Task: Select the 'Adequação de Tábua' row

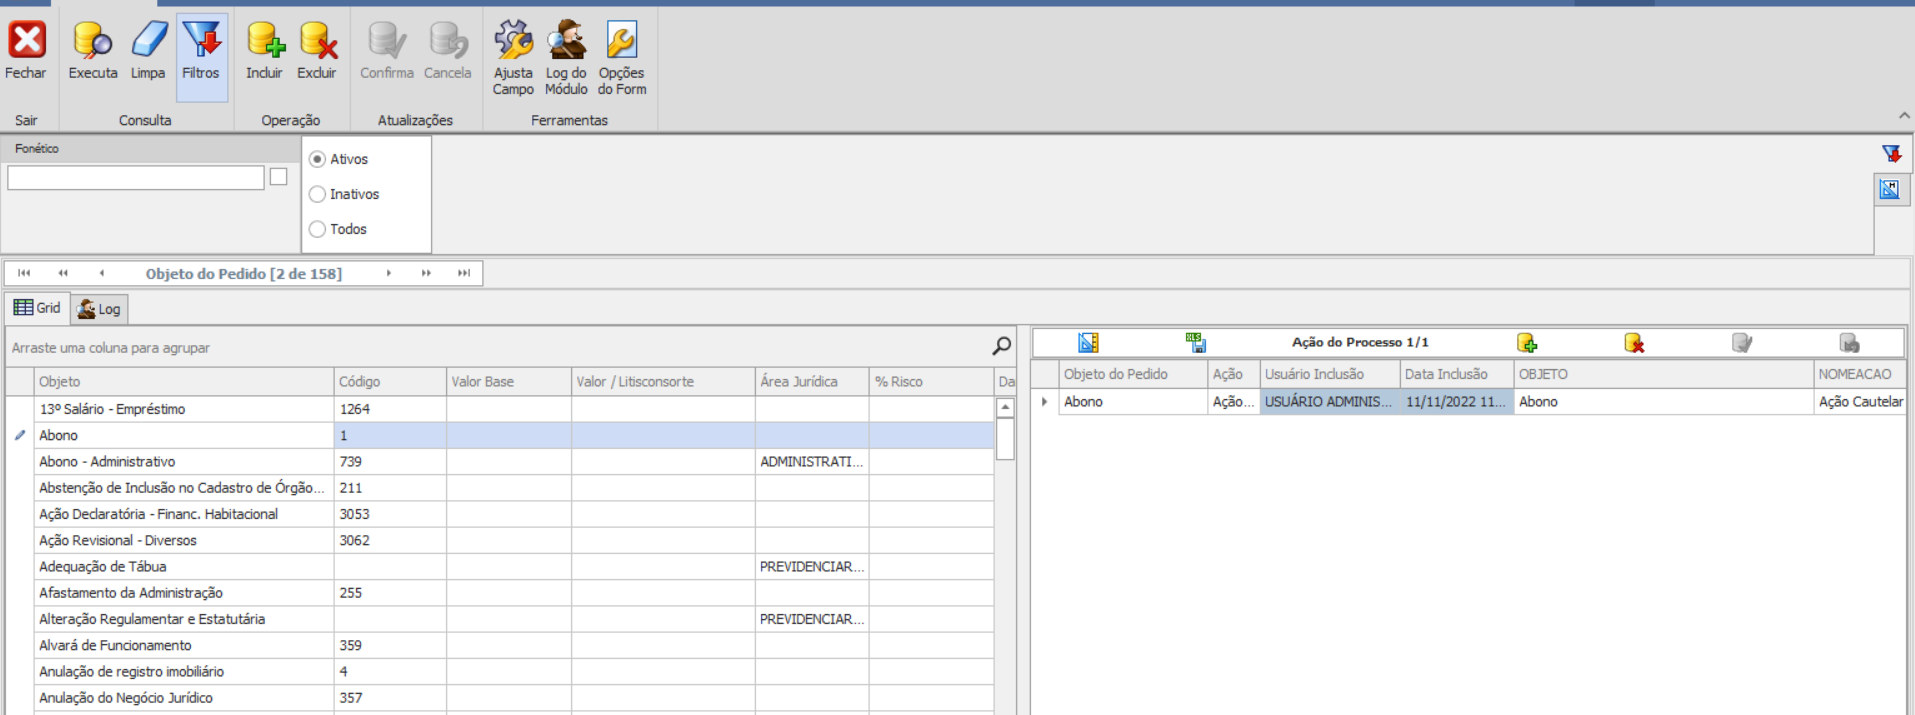Action: click(500, 566)
